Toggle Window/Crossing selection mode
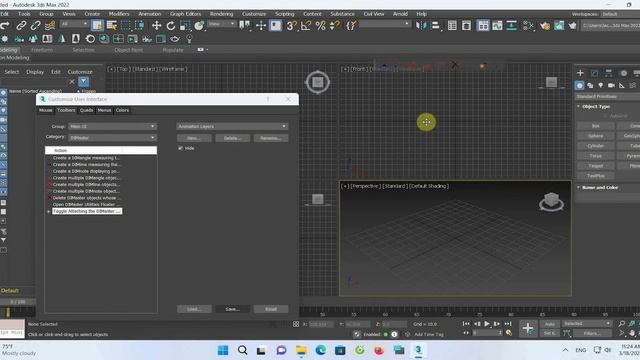 pos(140,25)
